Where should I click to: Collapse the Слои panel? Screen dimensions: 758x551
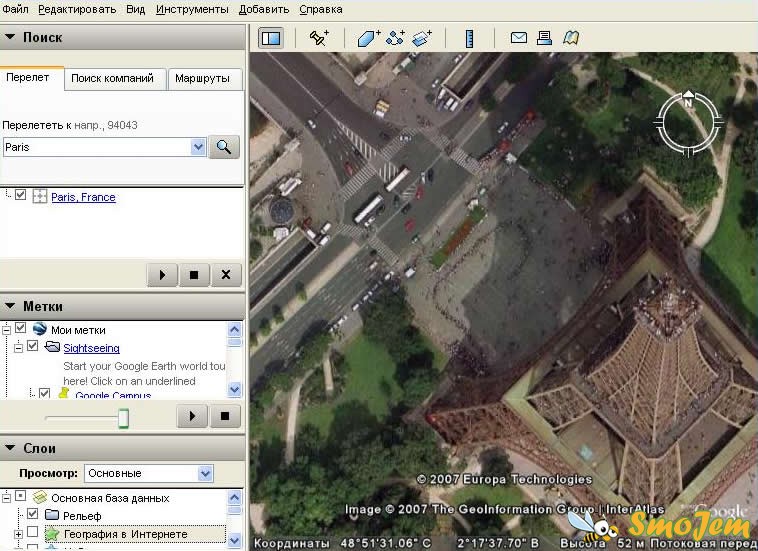pyautogui.click(x=10, y=448)
